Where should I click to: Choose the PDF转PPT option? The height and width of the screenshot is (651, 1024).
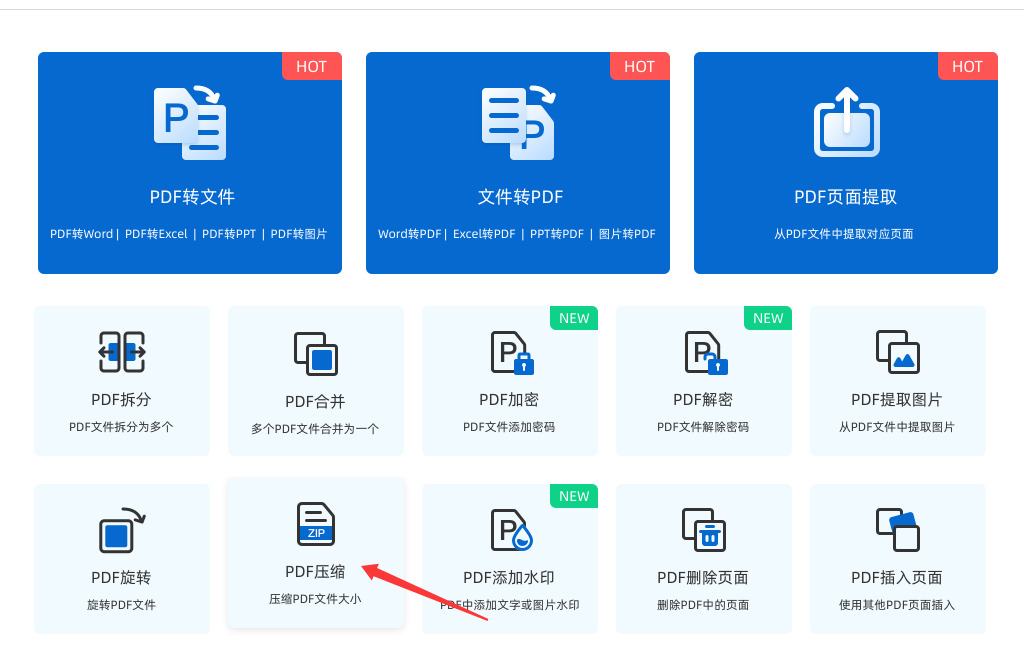229,234
